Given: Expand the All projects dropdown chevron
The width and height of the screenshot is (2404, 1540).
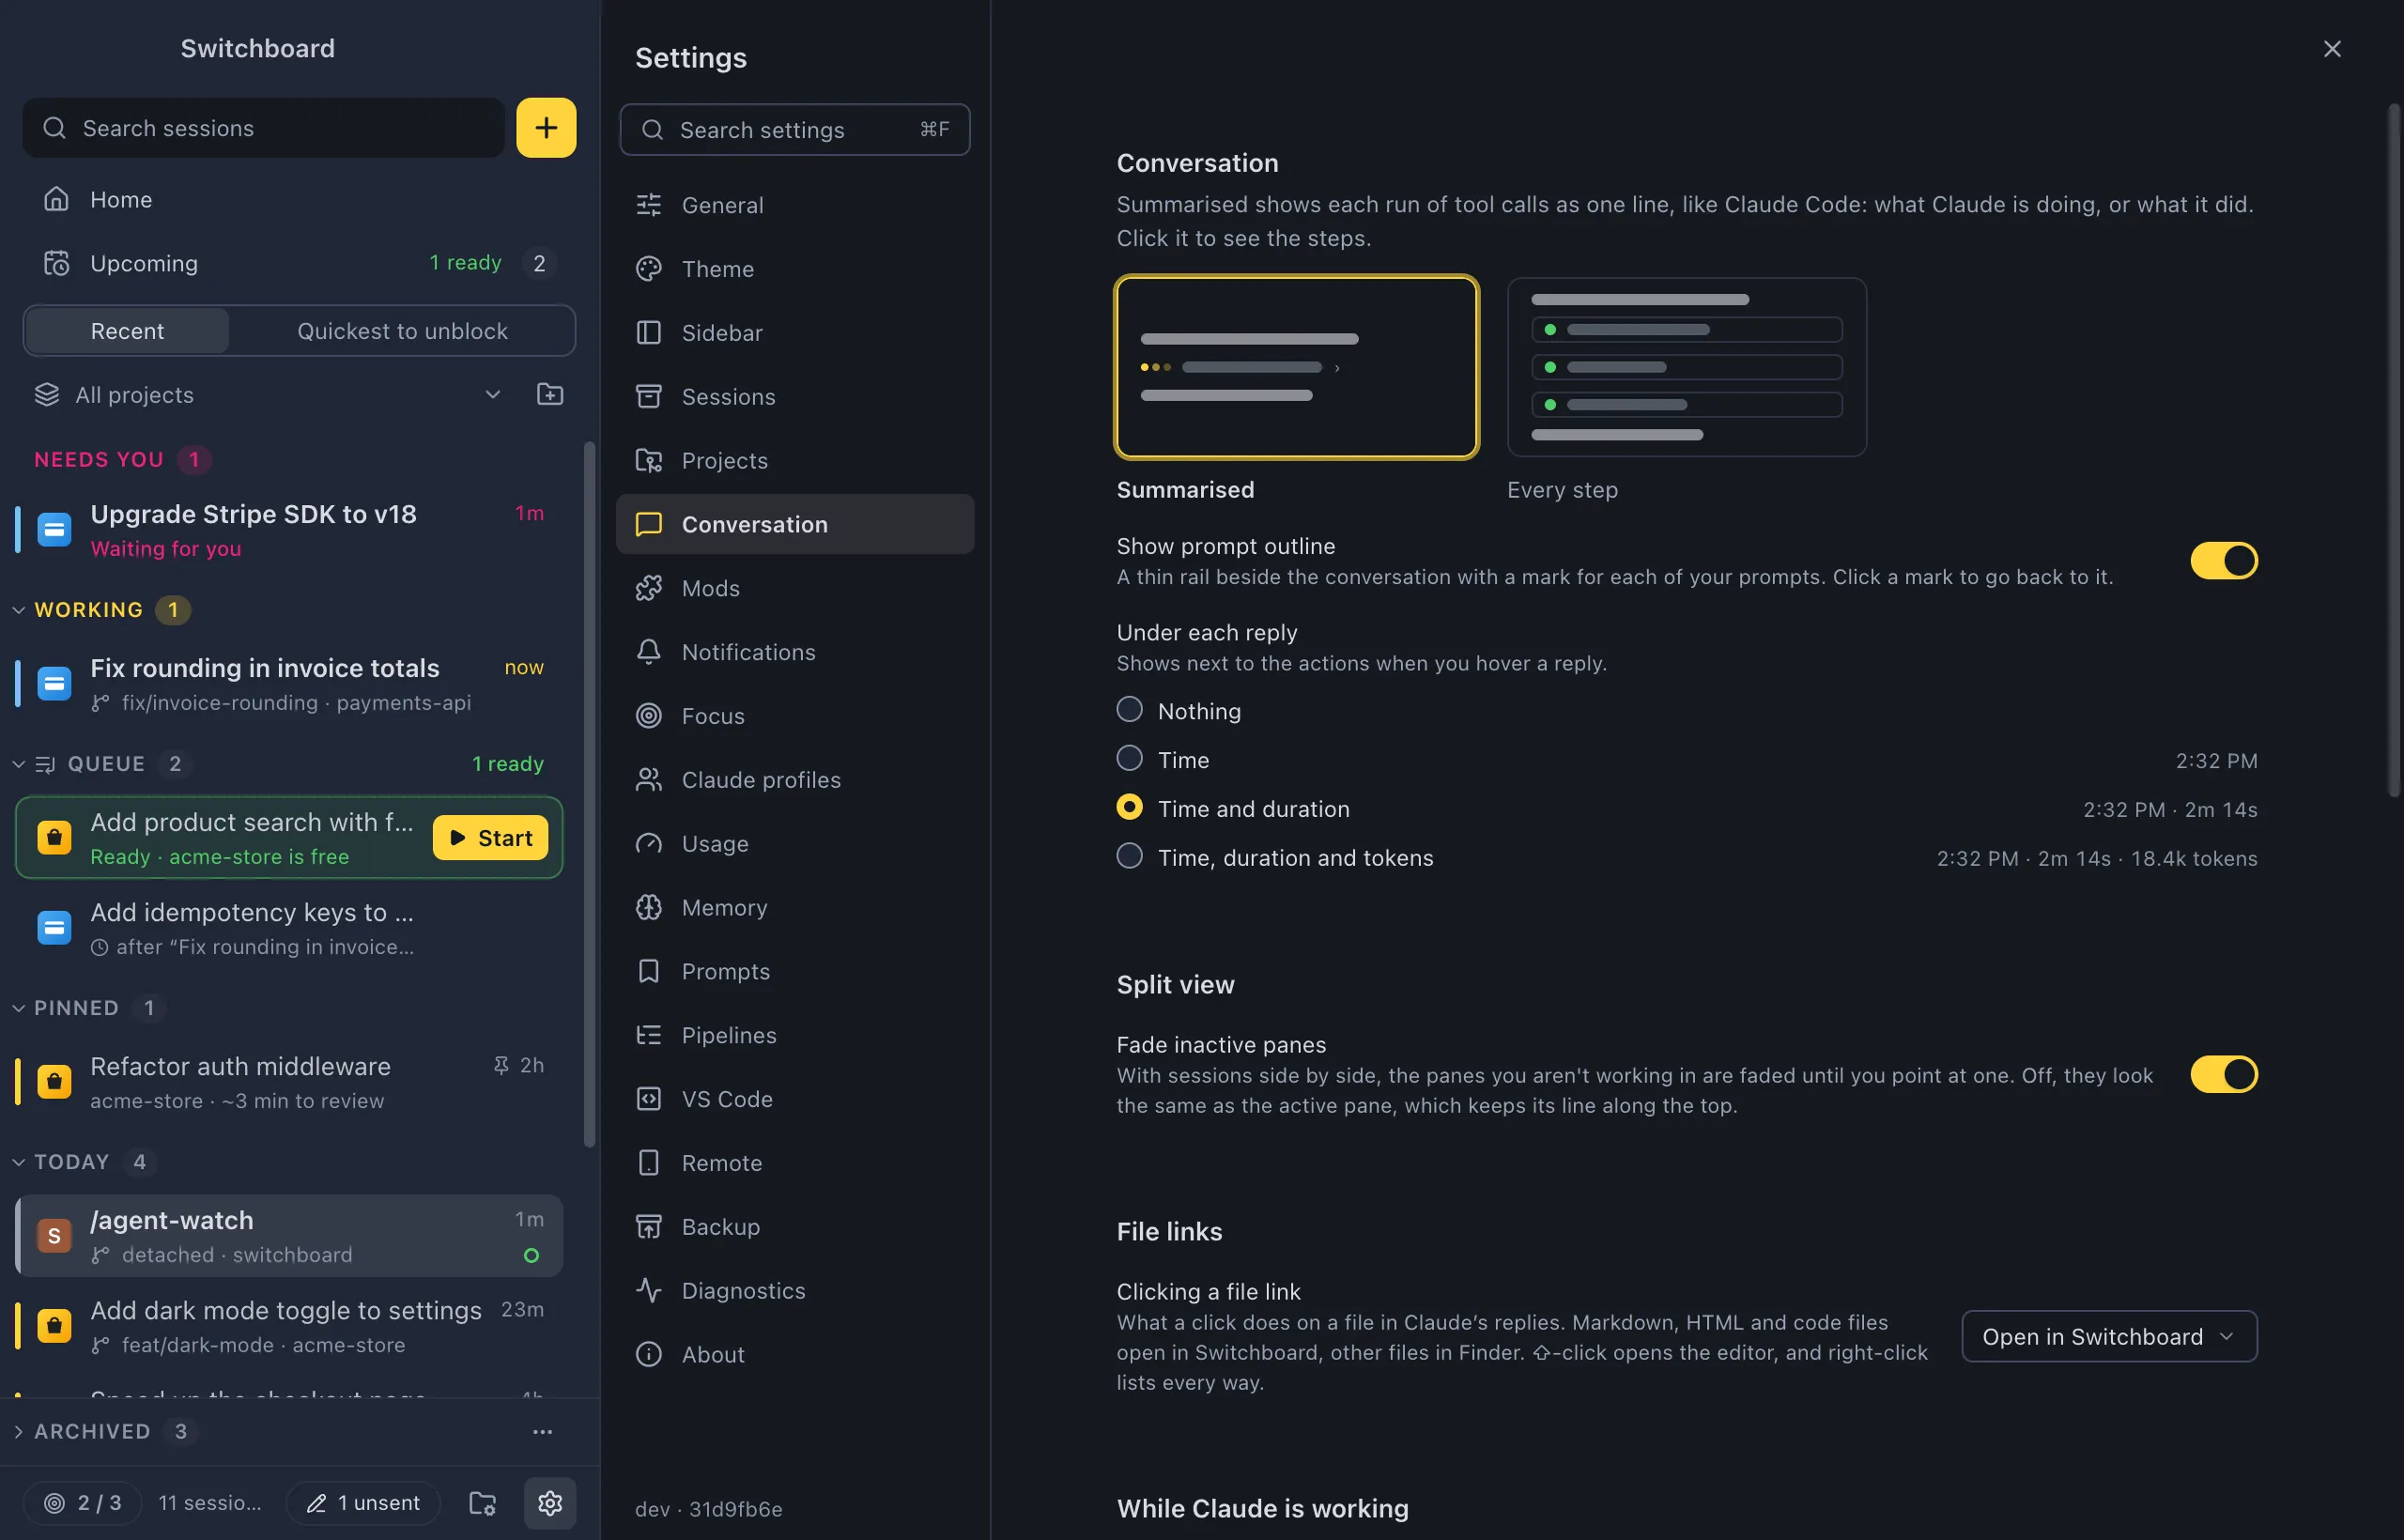Looking at the screenshot, I should [492, 394].
